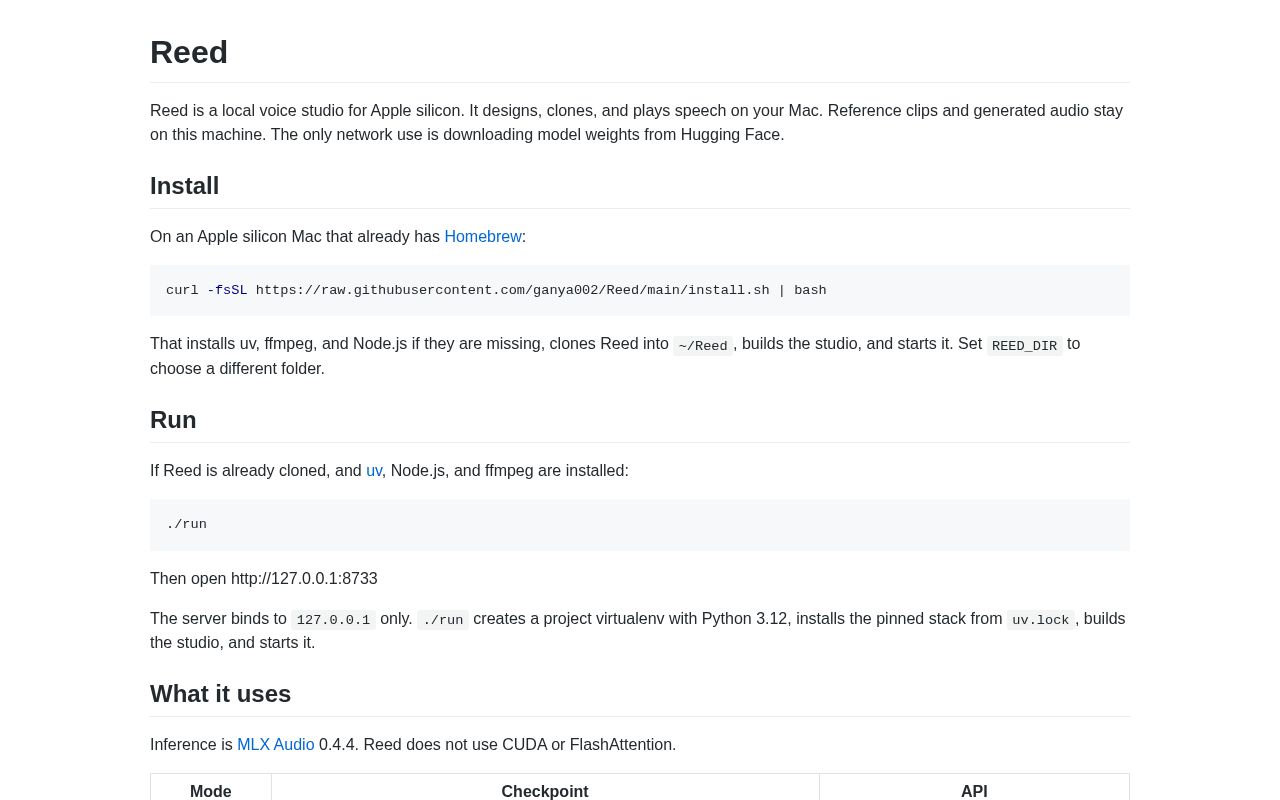Screen dimensions: 1280x800
Task: Click the Then open http://127.0.0.1:8733 text
Action: (x=264, y=579)
